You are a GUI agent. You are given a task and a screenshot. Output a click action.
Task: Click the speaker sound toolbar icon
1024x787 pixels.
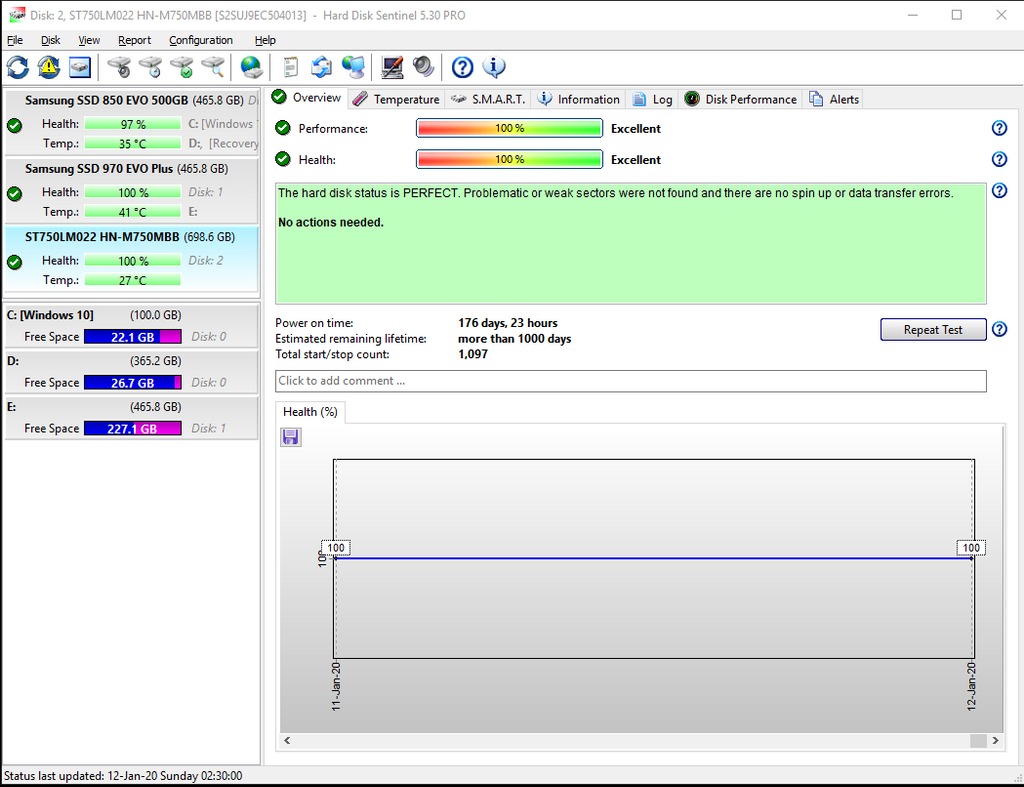point(424,67)
